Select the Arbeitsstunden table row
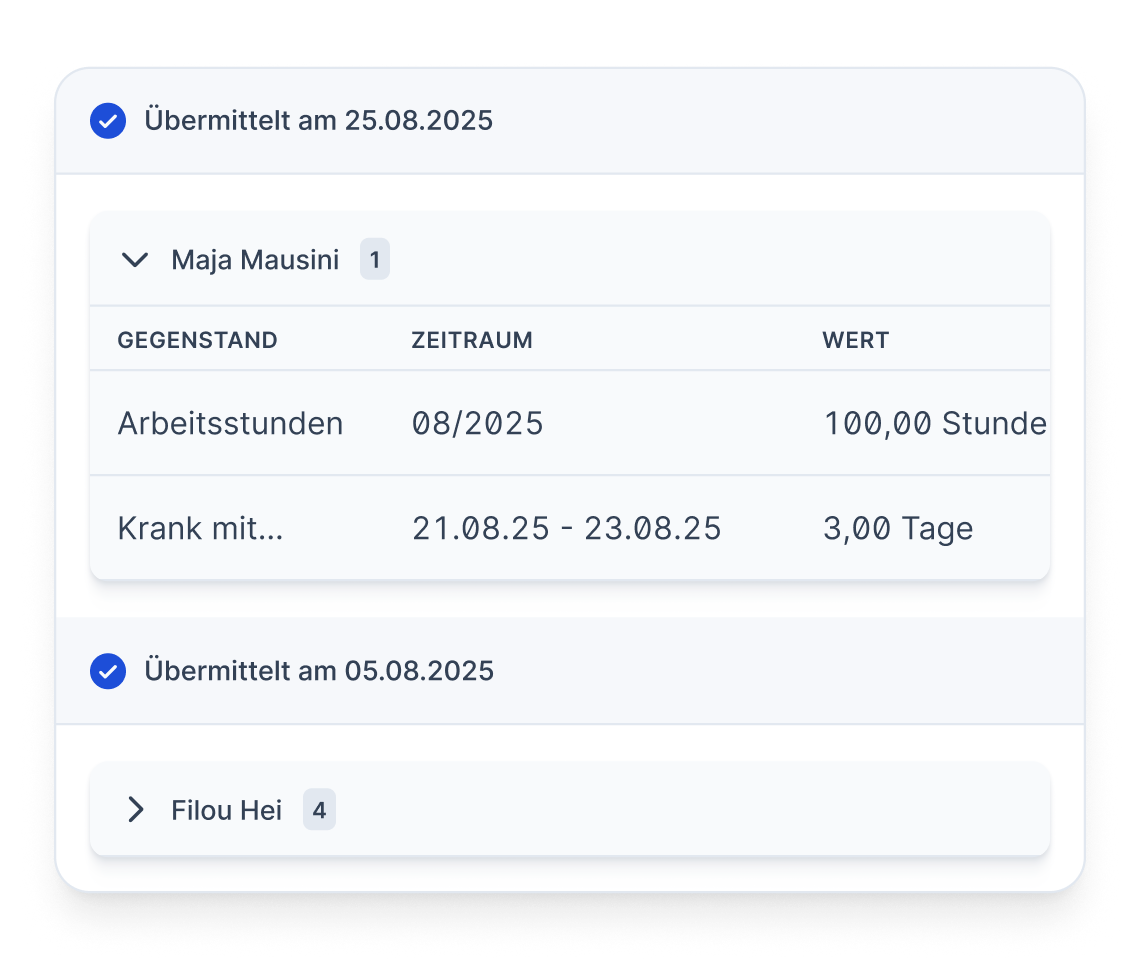The image size is (1140, 960). point(570,423)
